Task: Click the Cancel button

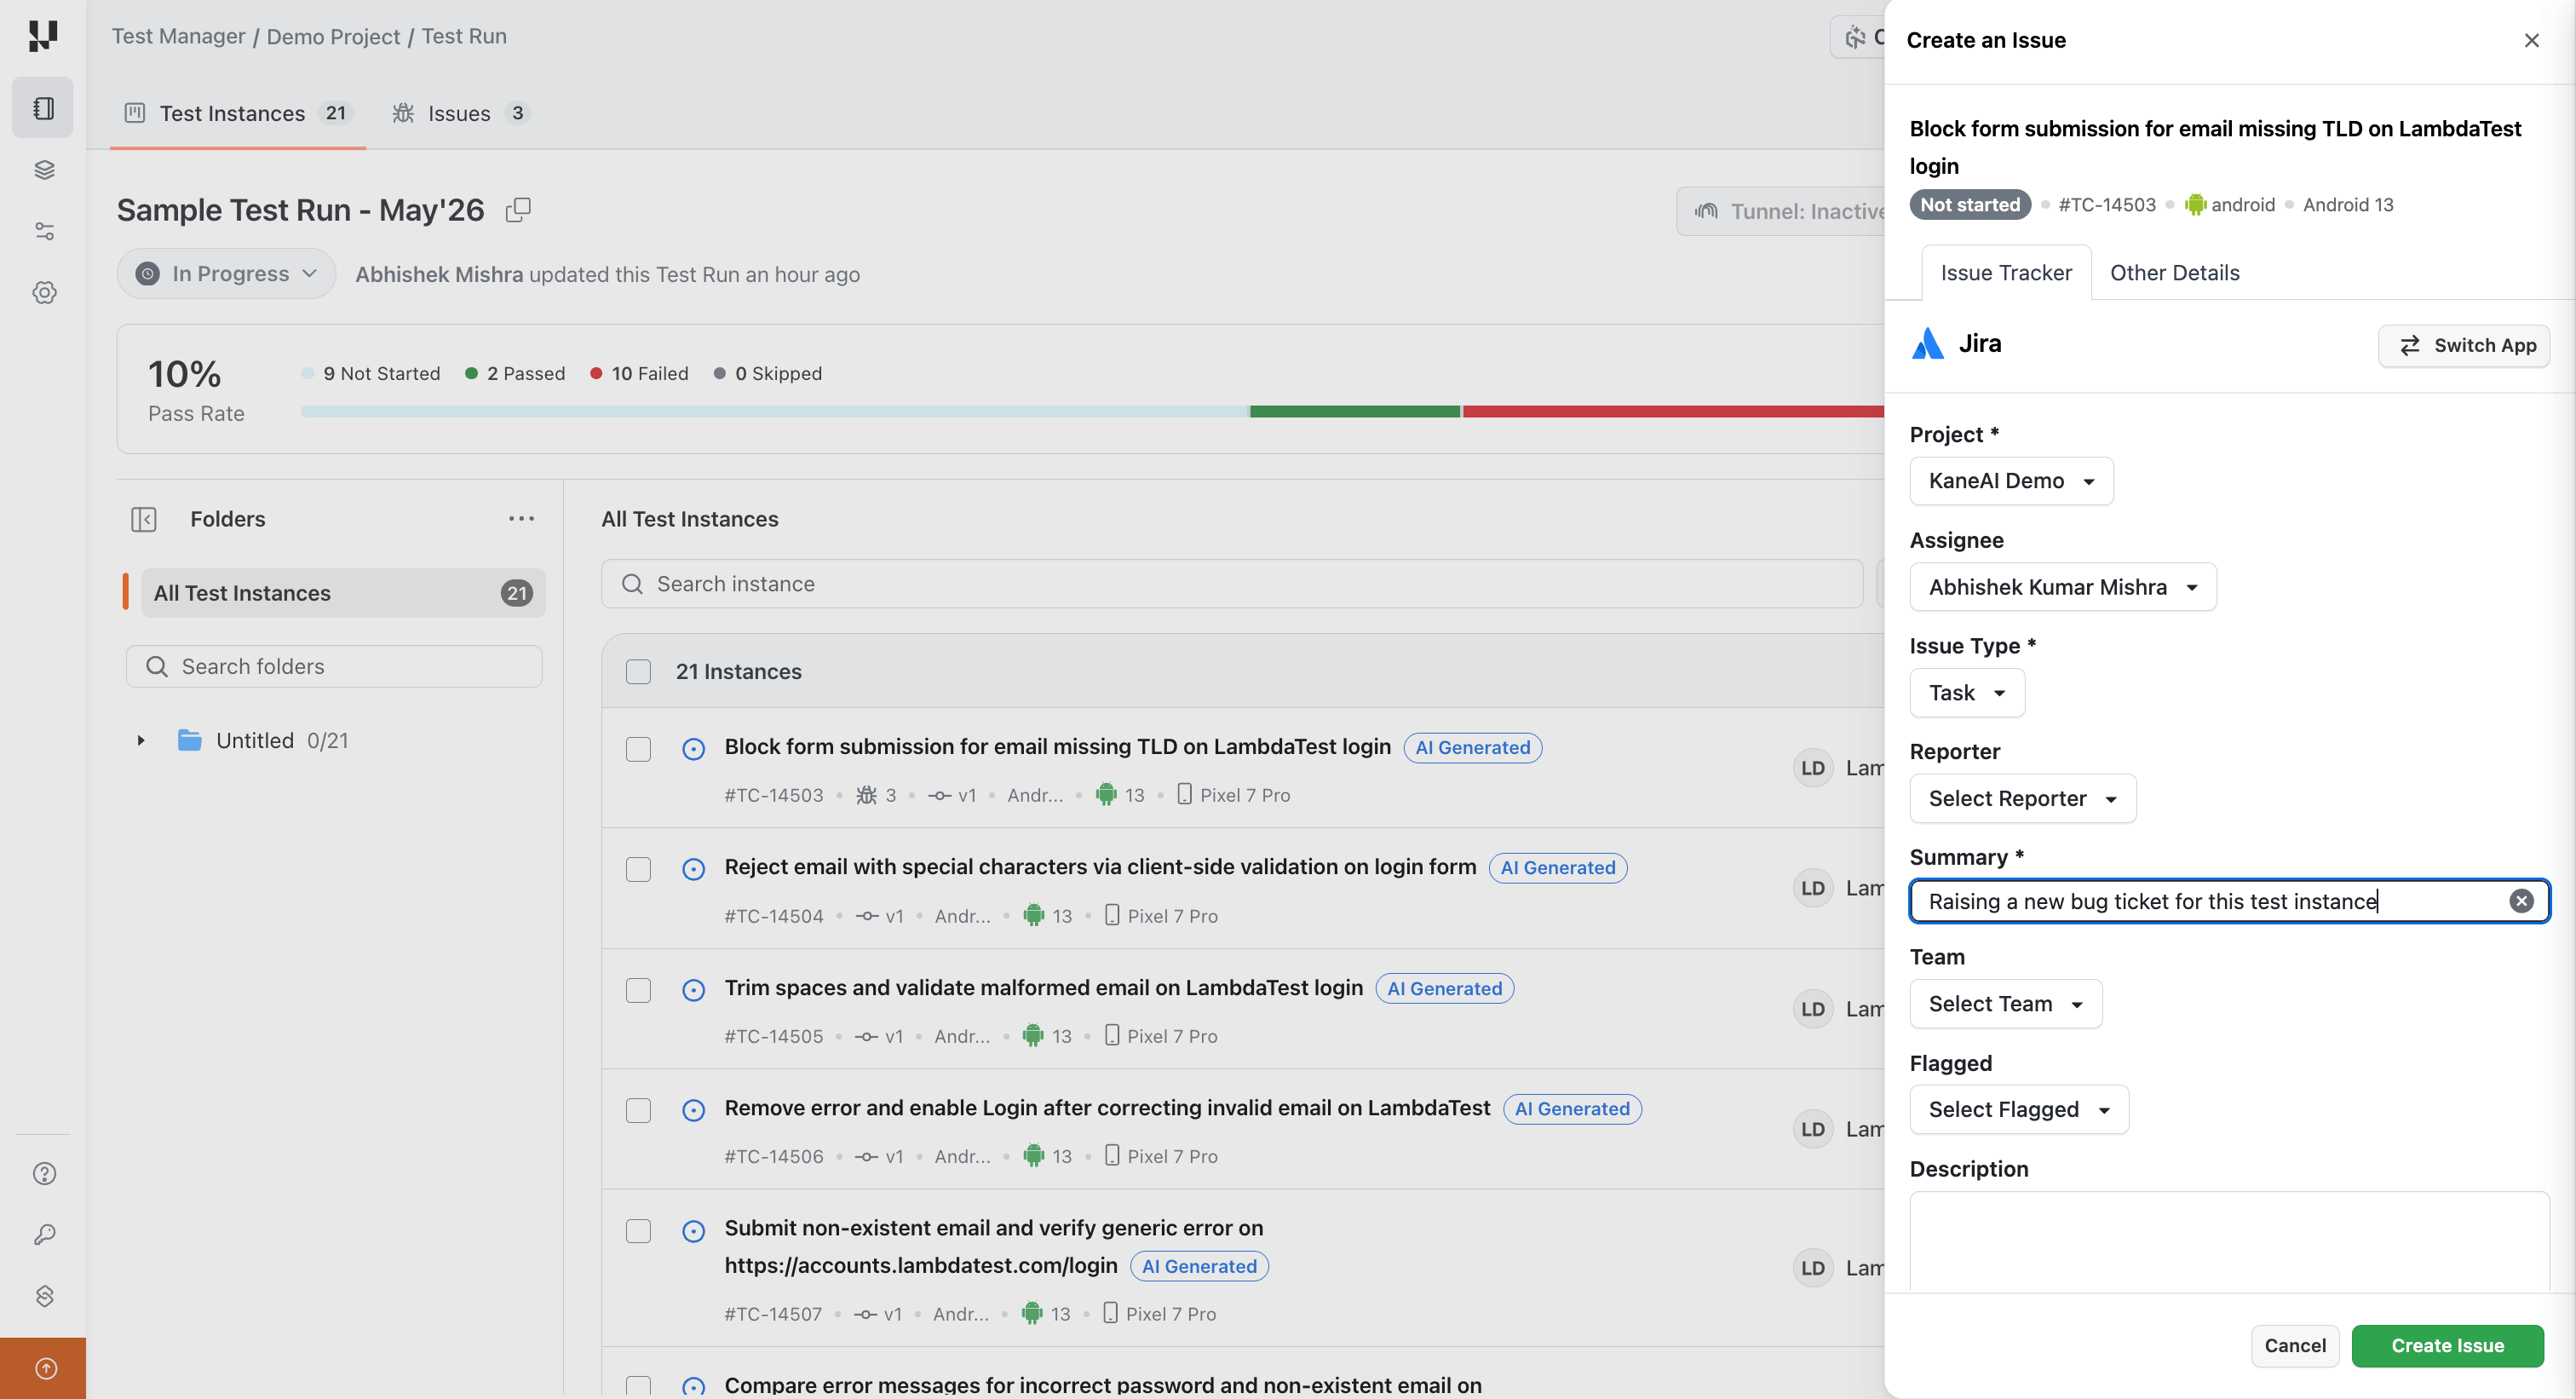Action: [2294, 1346]
